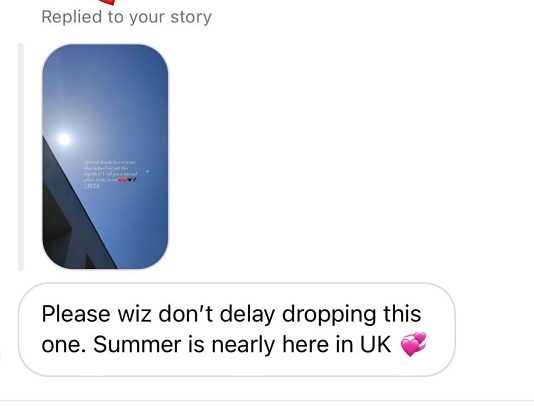Click the word "Summer" in the message
Image resolution: width=534 pixels, height=407 pixels.
pos(138,344)
